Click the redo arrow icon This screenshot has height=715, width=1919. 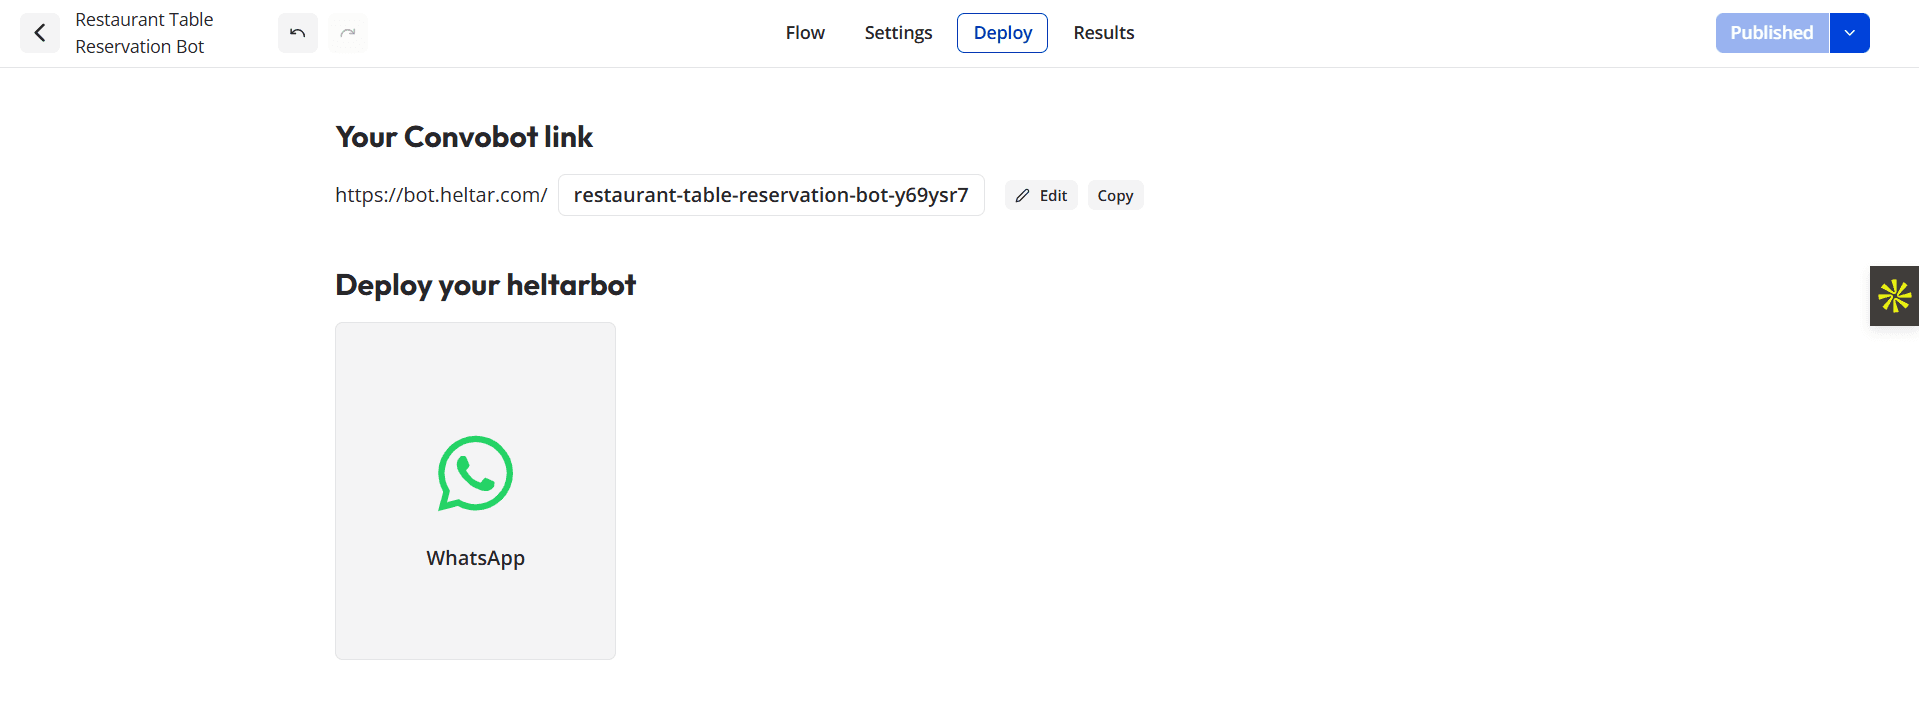click(348, 33)
